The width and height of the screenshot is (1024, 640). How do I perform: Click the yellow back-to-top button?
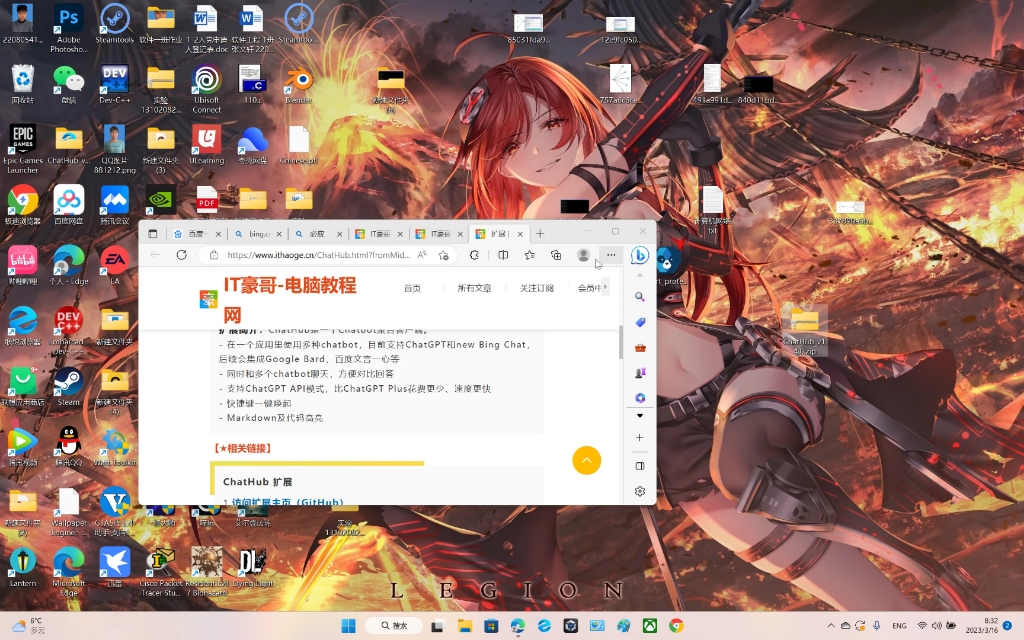tap(586, 460)
